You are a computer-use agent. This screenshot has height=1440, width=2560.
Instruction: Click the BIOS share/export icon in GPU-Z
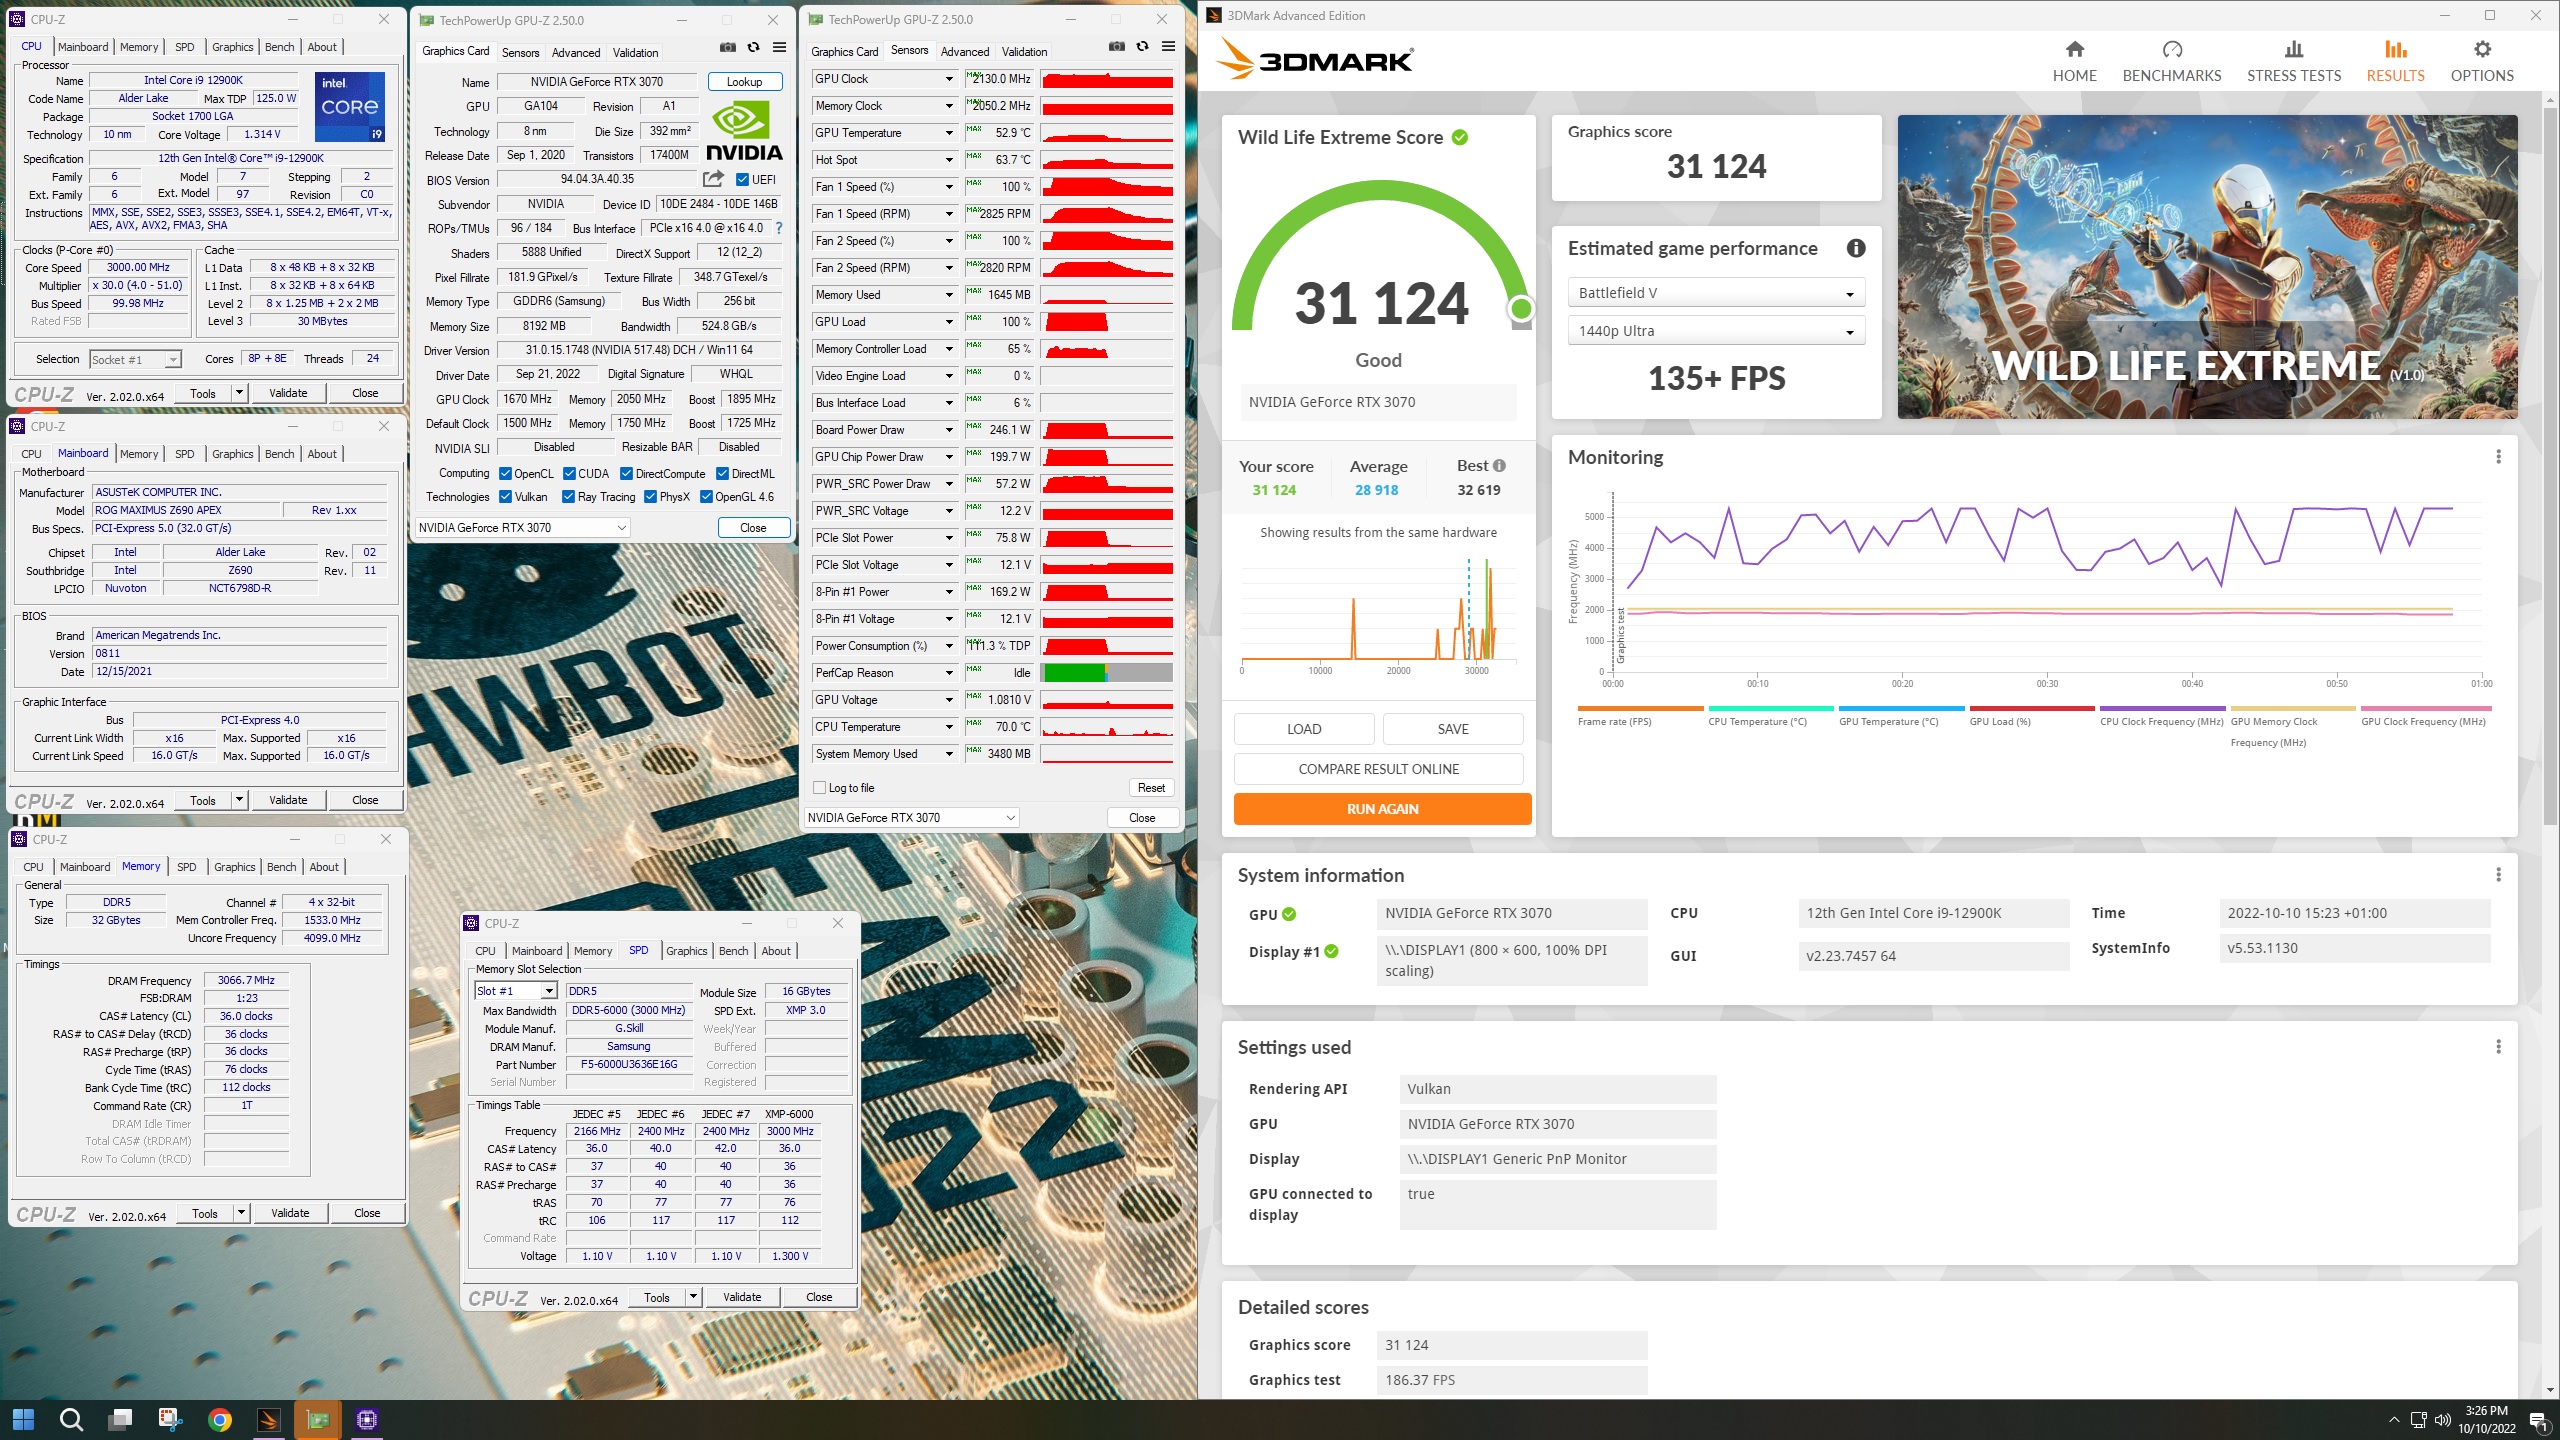(713, 179)
